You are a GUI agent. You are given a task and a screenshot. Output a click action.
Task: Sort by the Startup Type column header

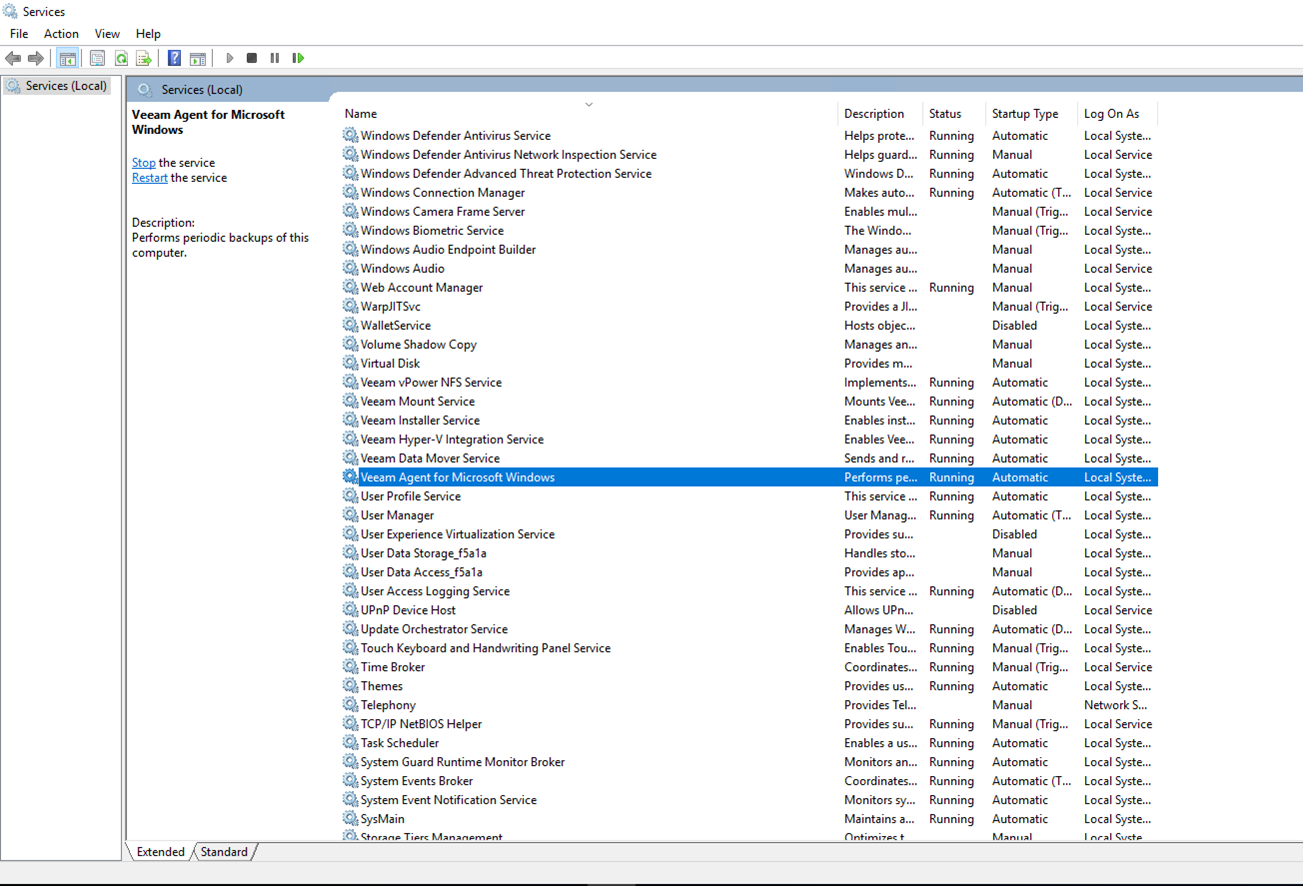[x=1031, y=114]
